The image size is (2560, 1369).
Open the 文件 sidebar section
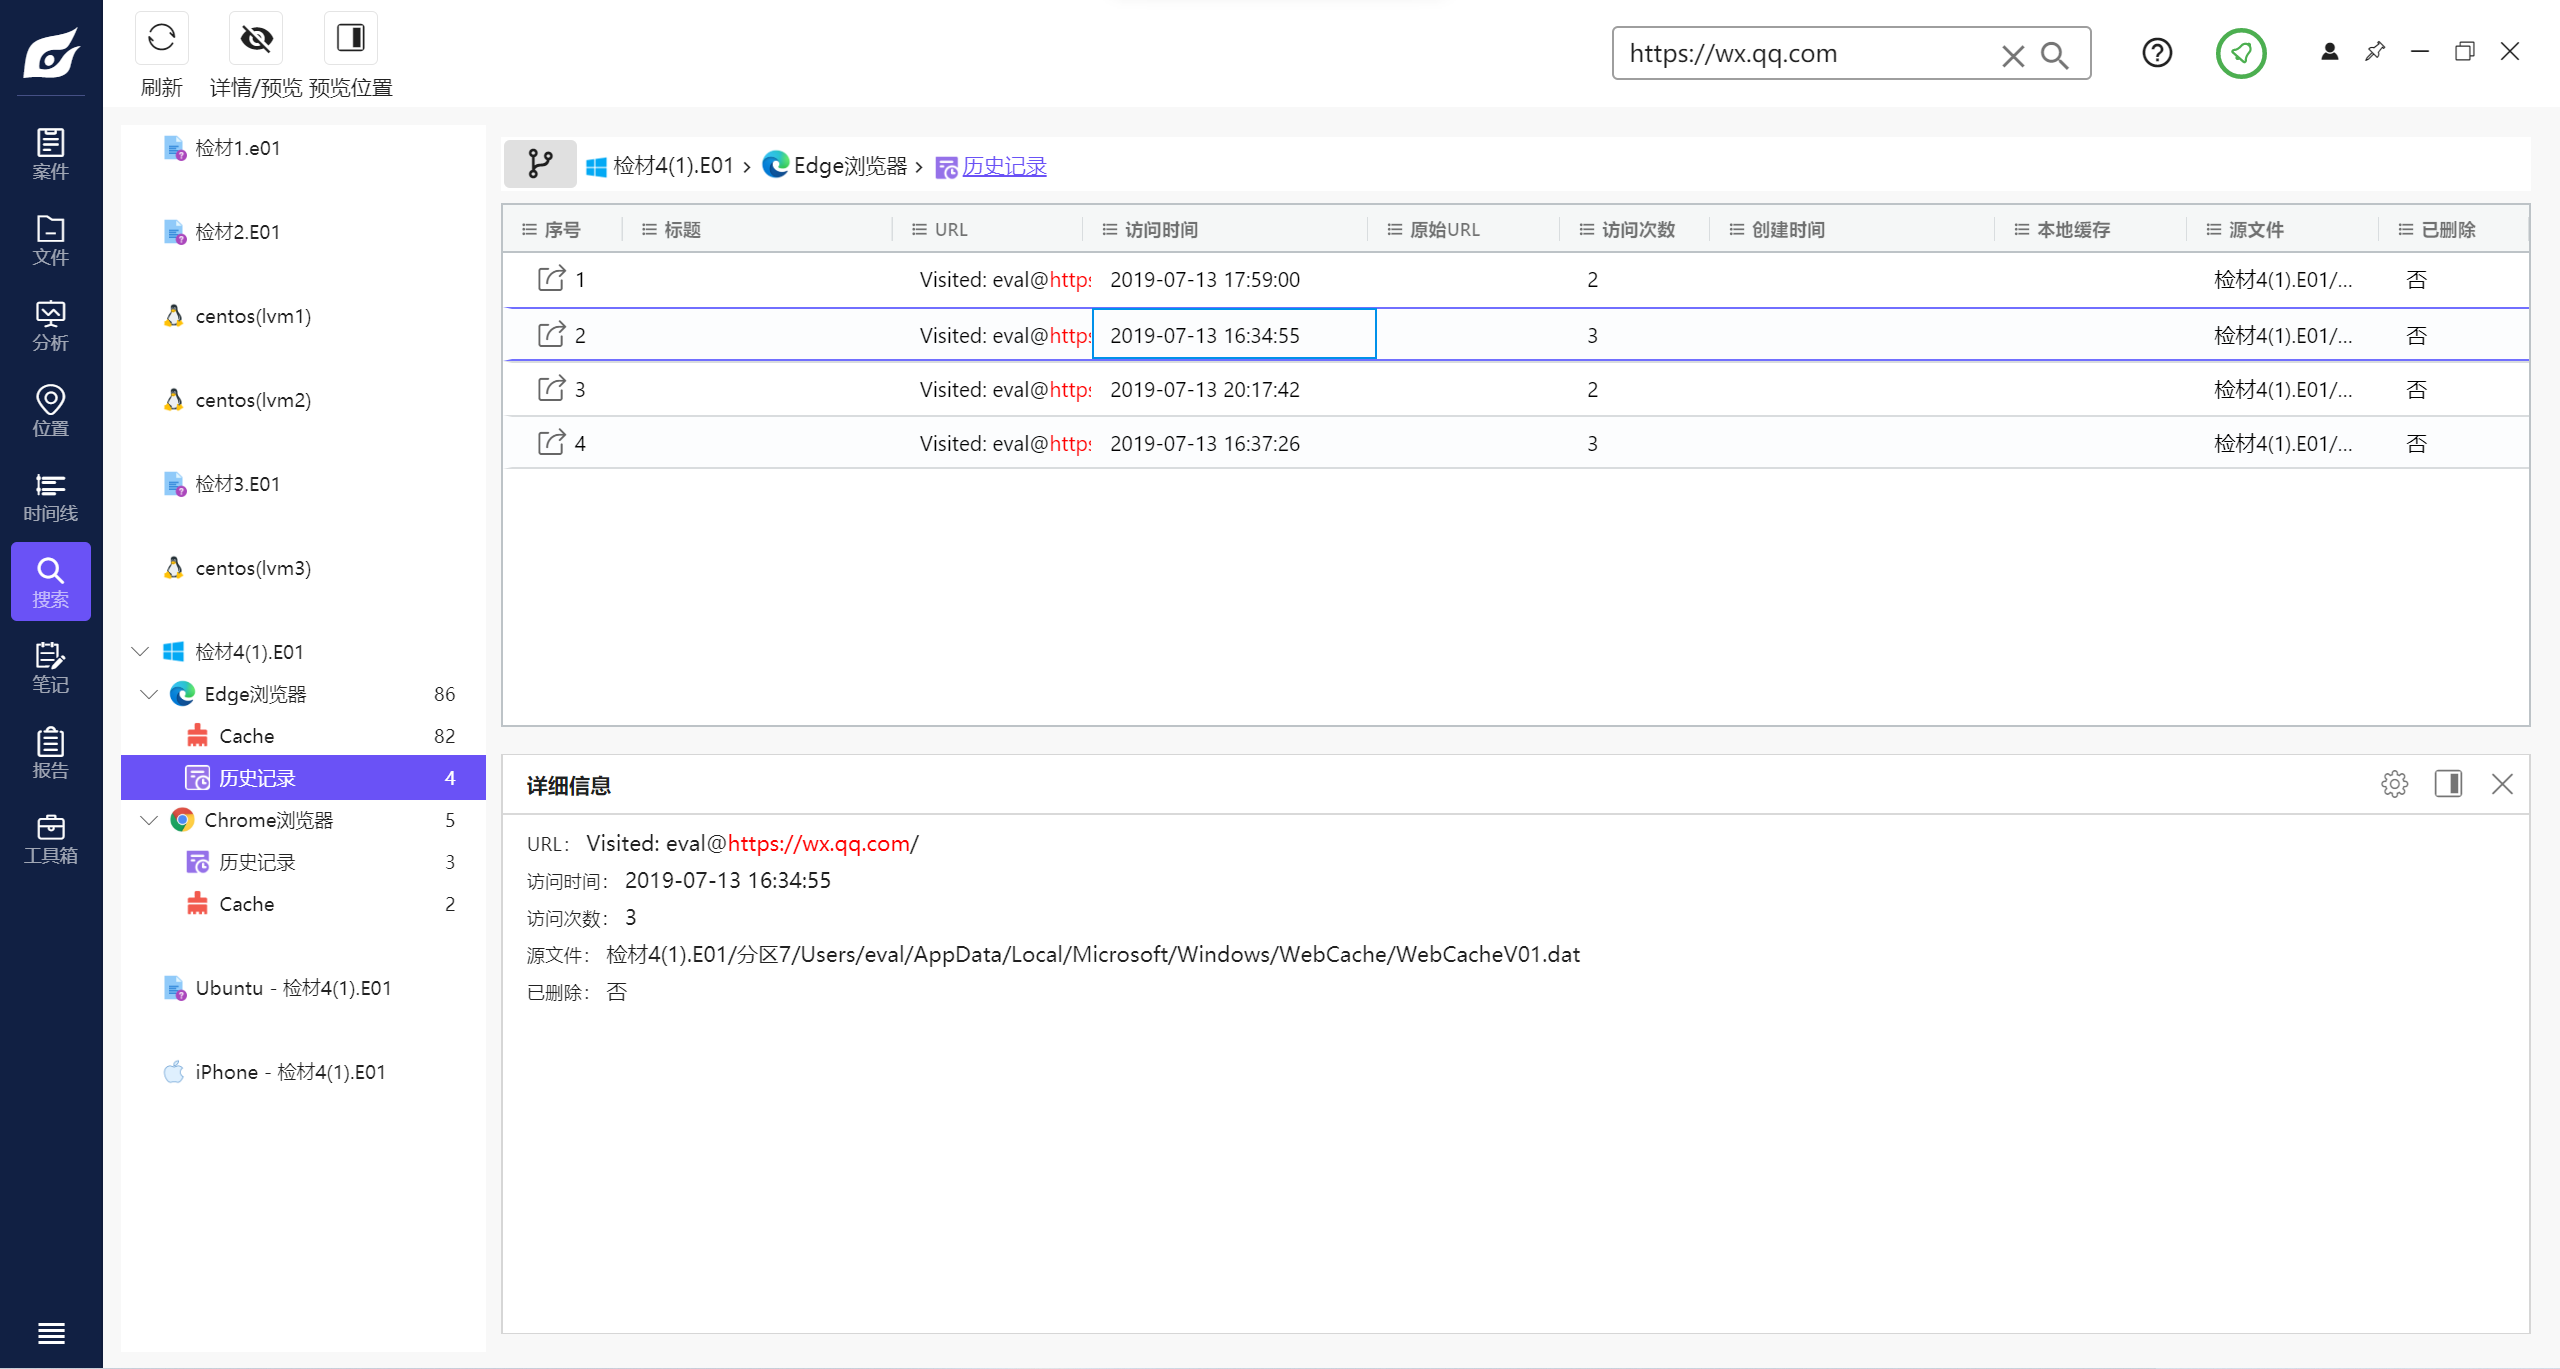click(x=50, y=240)
